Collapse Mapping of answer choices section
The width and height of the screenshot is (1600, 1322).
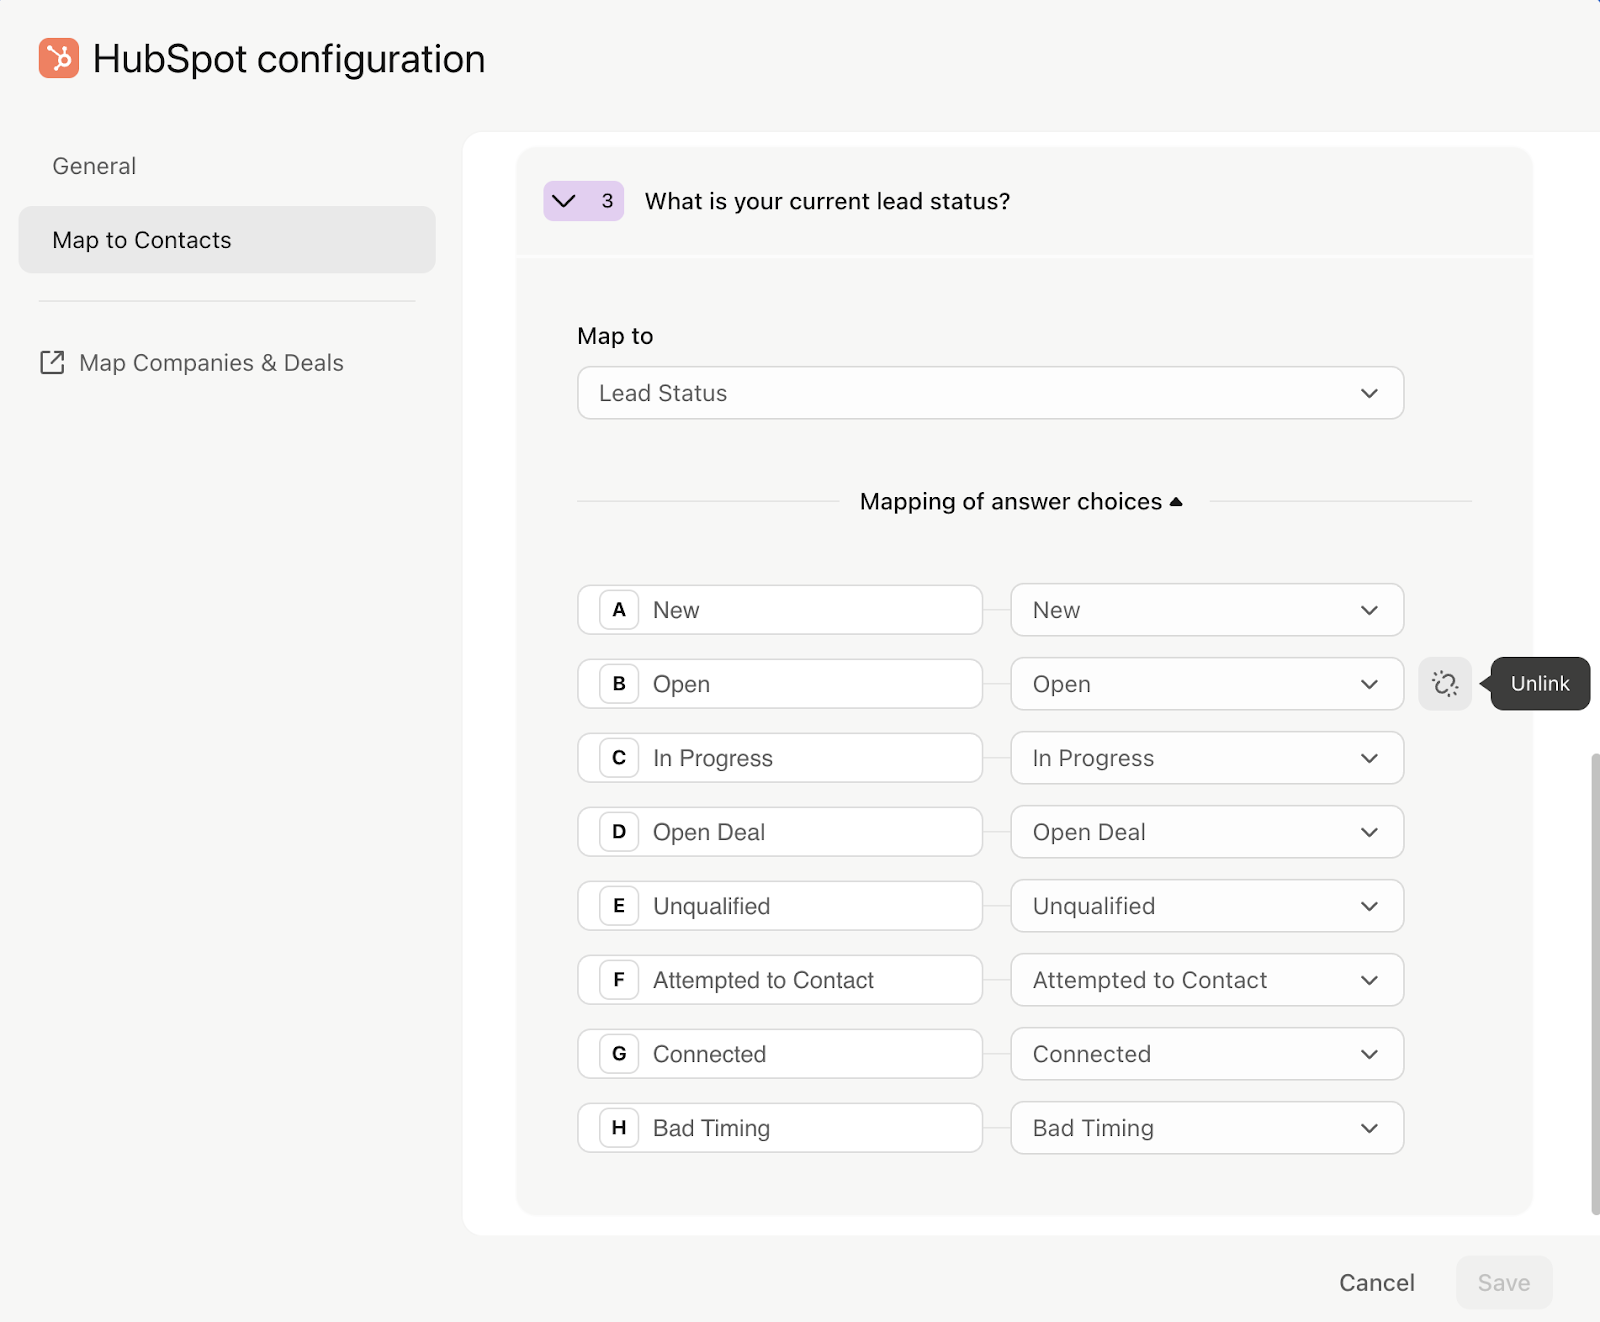1021,501
